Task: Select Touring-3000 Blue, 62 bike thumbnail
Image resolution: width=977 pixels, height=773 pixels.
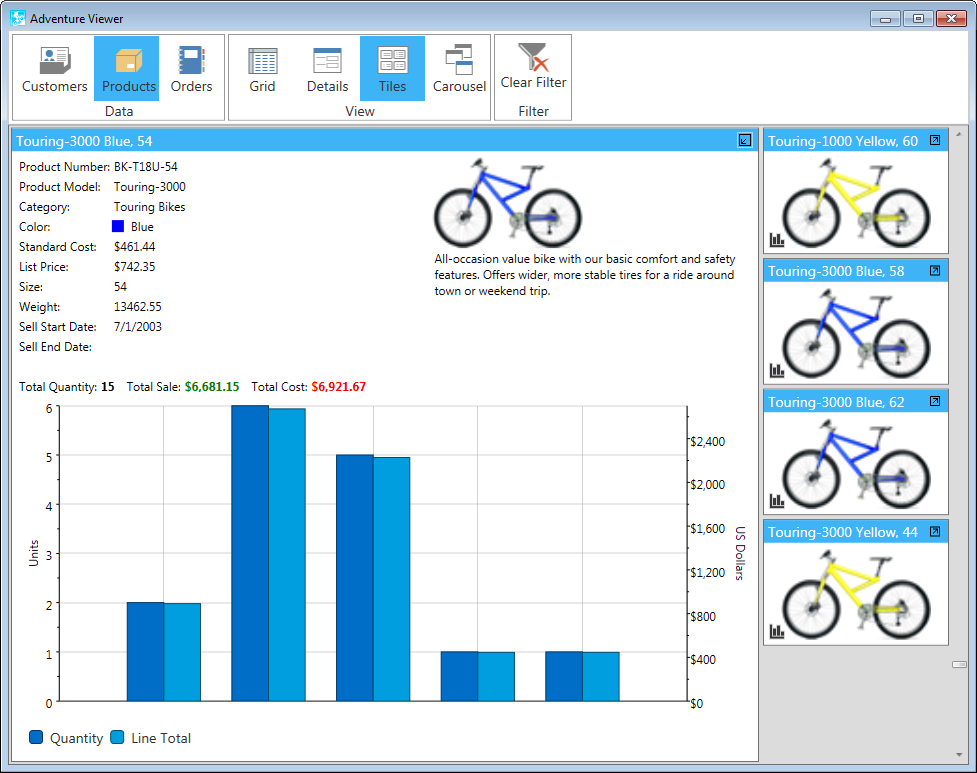Action: point(856,464)
